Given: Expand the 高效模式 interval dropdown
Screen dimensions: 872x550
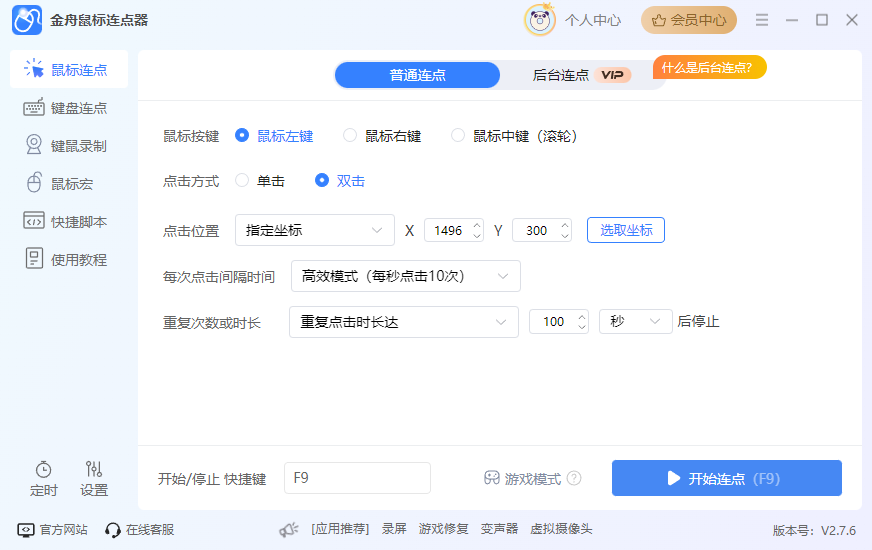Looking at the screenshot, I should (x=406, y=276).
